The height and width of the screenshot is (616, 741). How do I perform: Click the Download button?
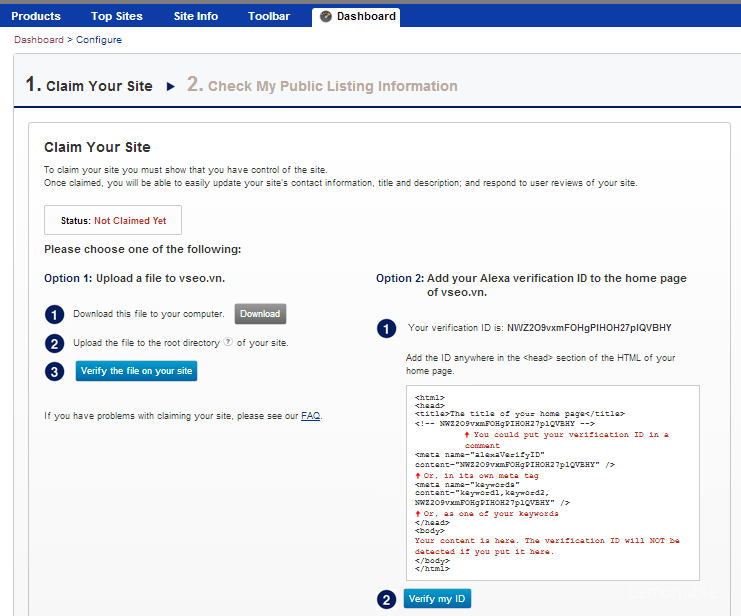tap(260, 314)
